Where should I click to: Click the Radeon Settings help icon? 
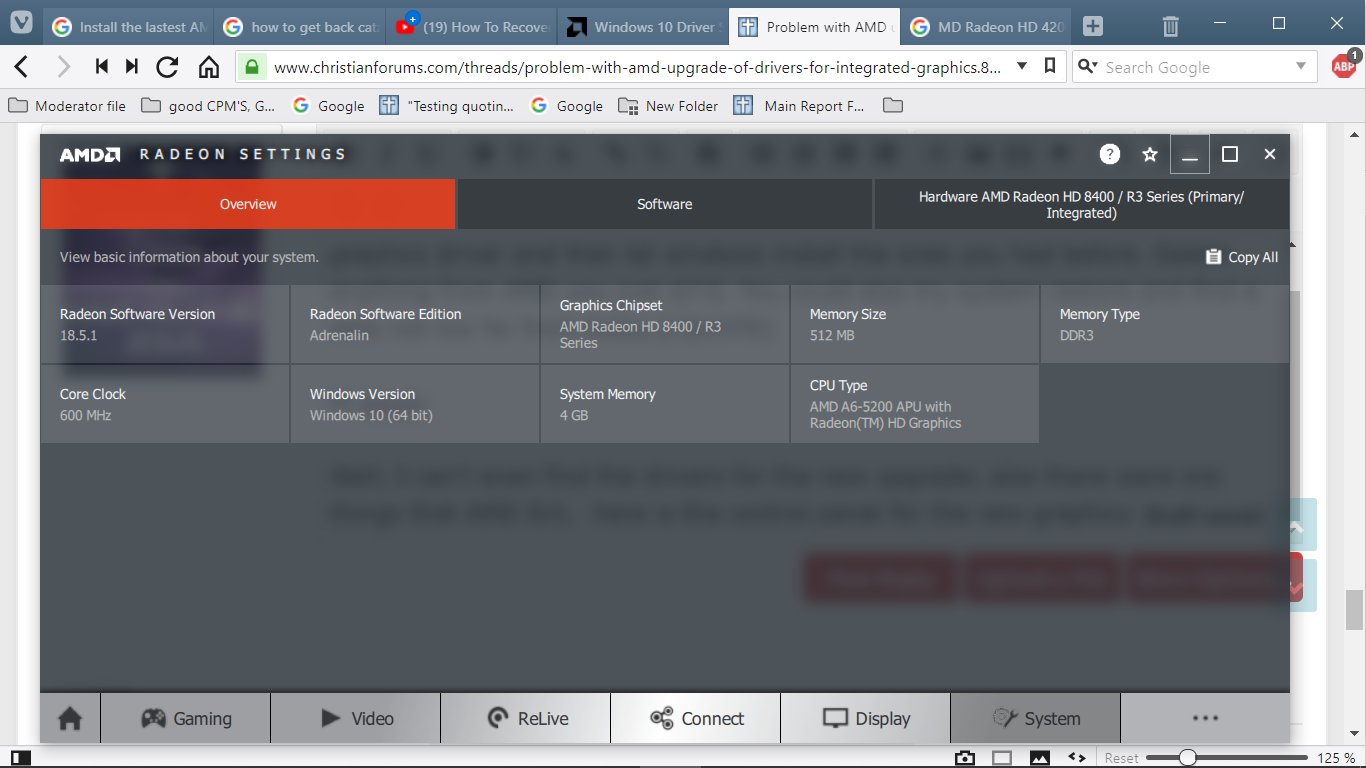1109,154
